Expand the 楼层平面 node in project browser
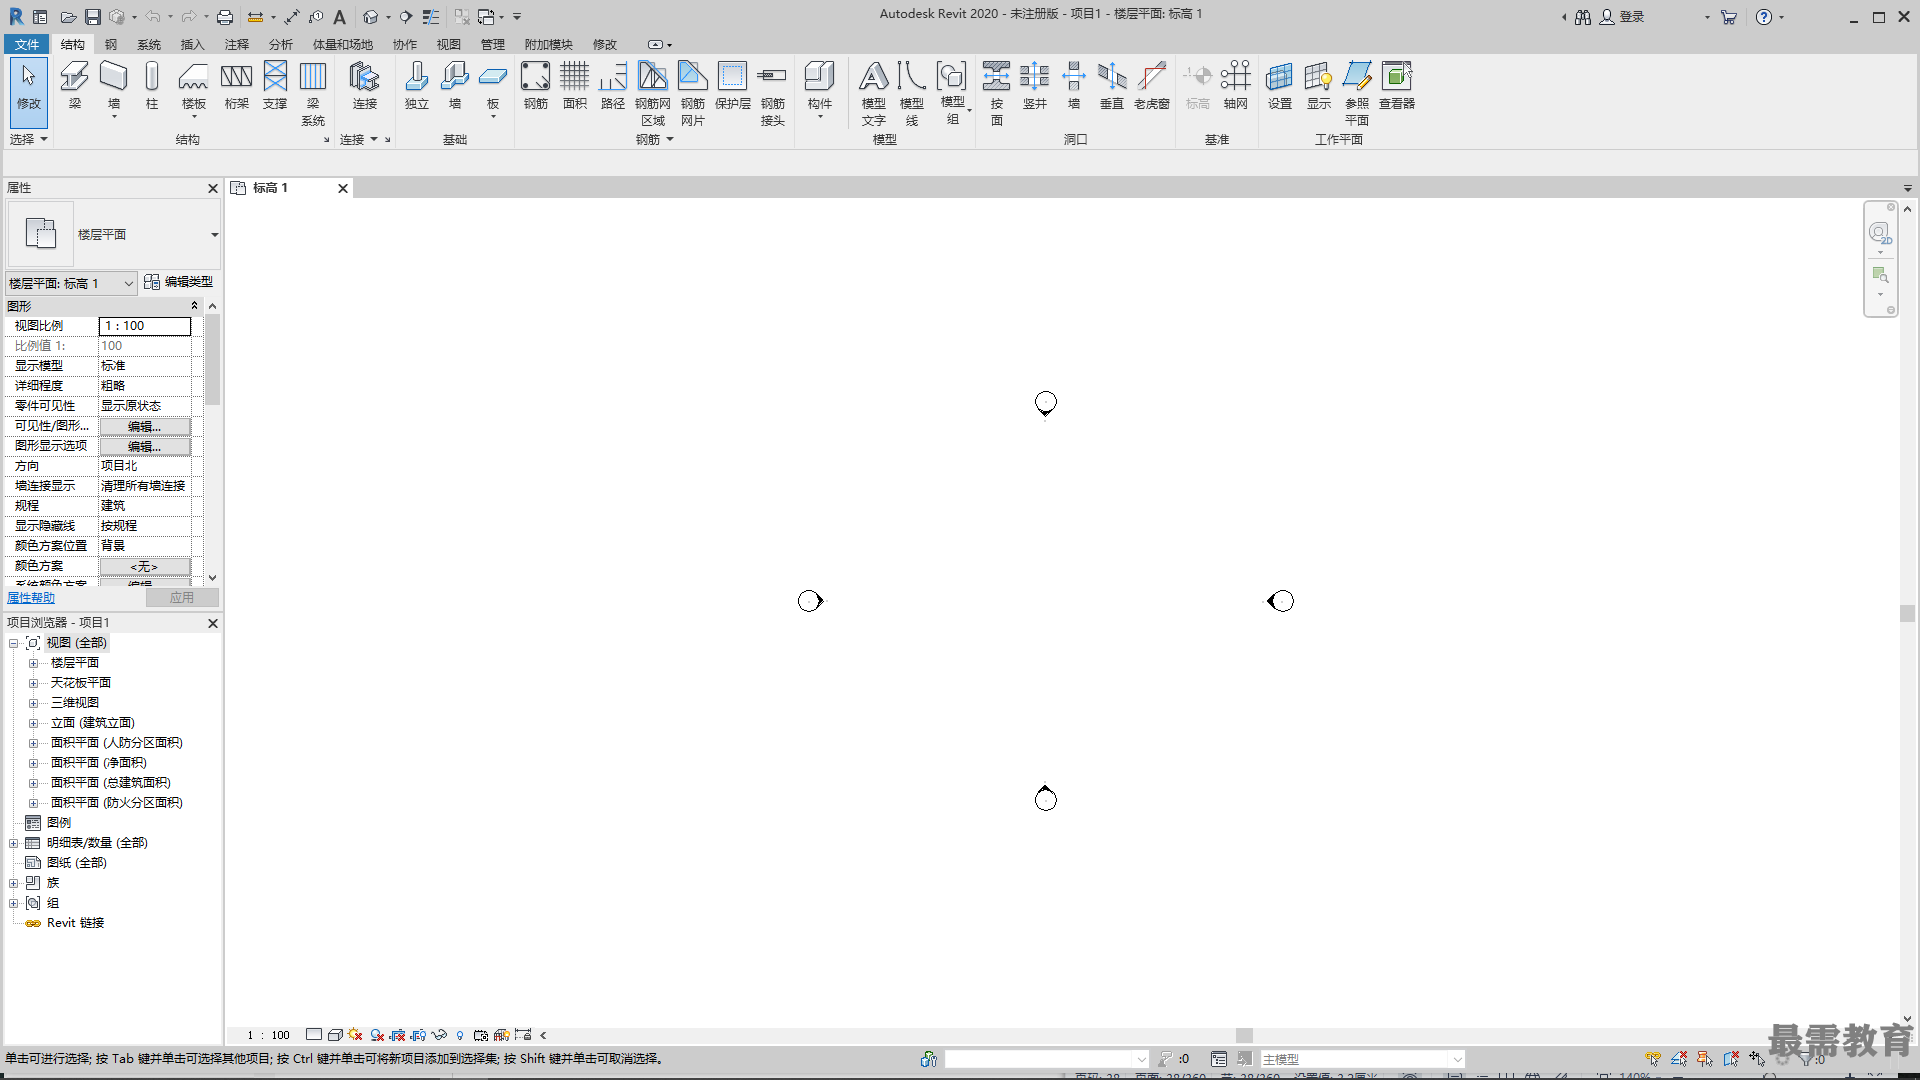Screen dimensions: 1920x1080 point(33,663)
